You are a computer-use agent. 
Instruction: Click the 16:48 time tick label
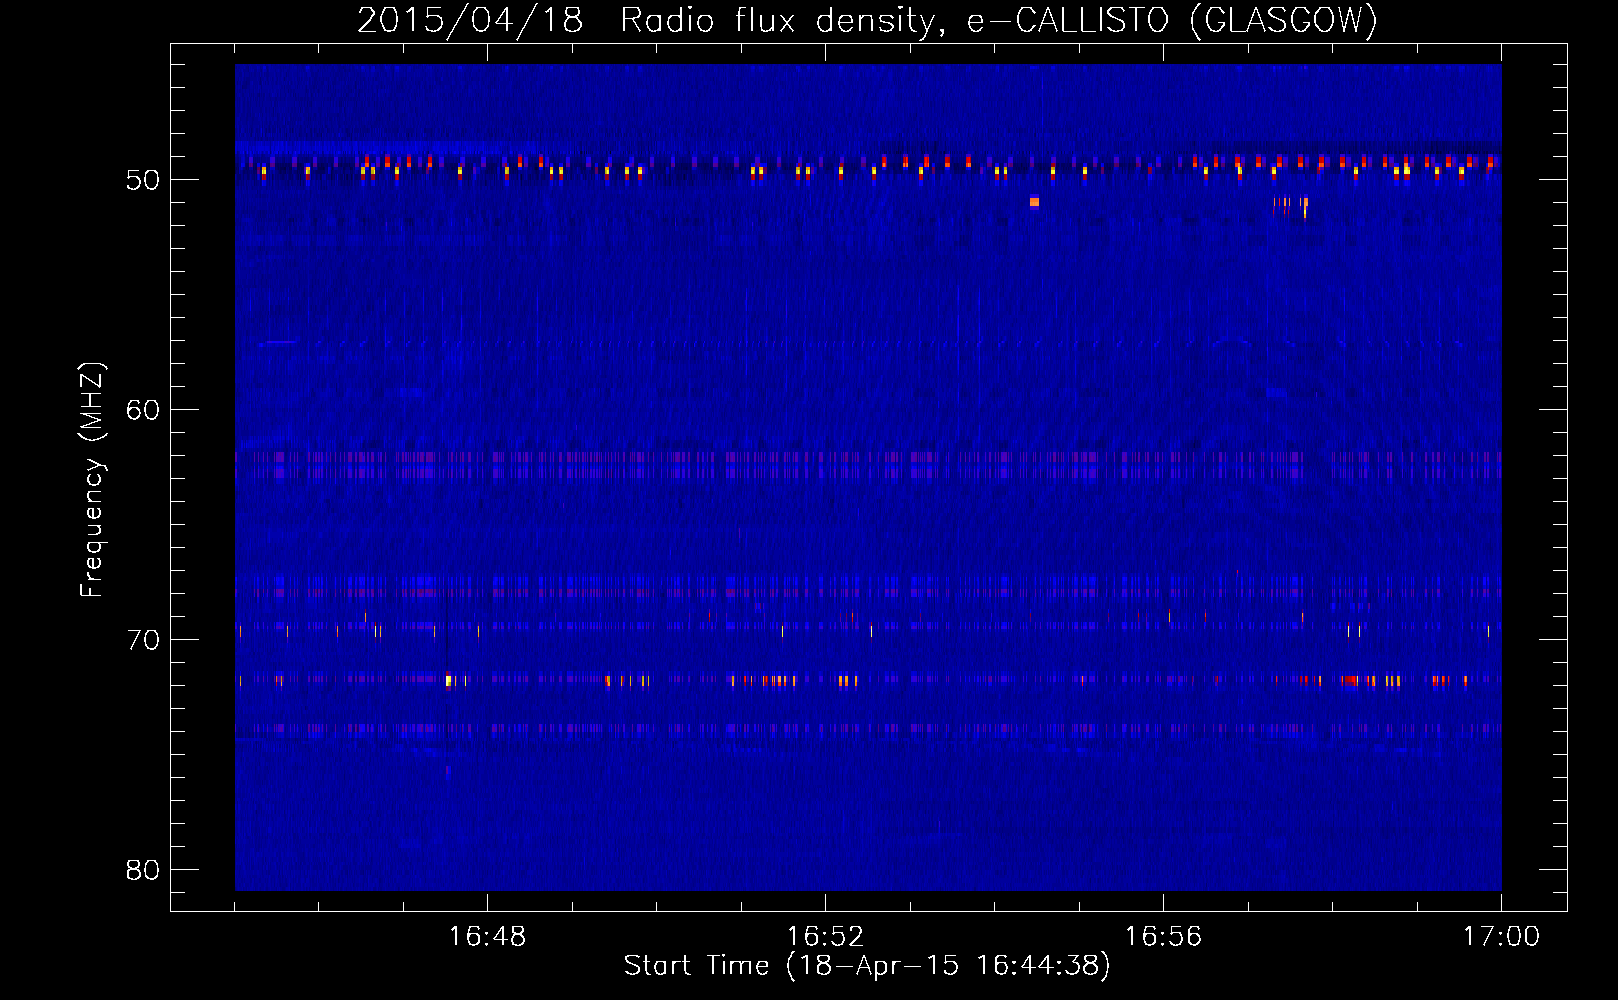pyautogui.click(x=487, y=937)
